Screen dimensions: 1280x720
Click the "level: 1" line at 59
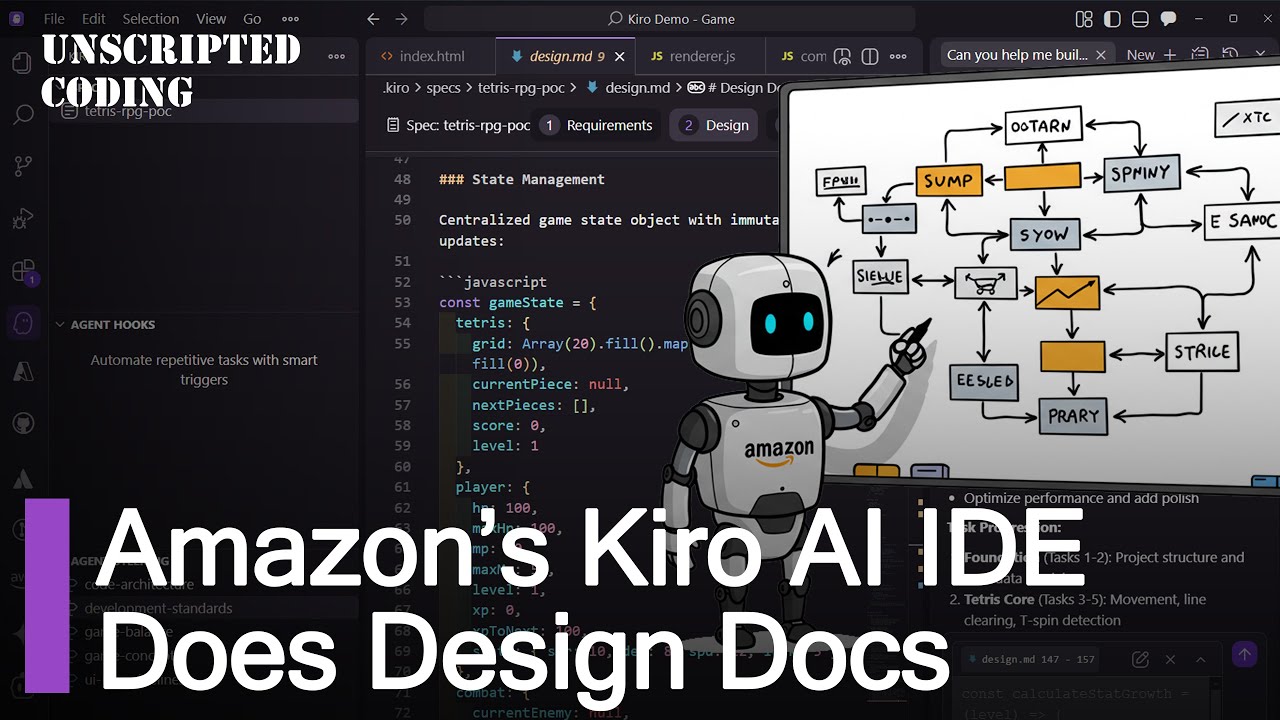coord(505,446)
